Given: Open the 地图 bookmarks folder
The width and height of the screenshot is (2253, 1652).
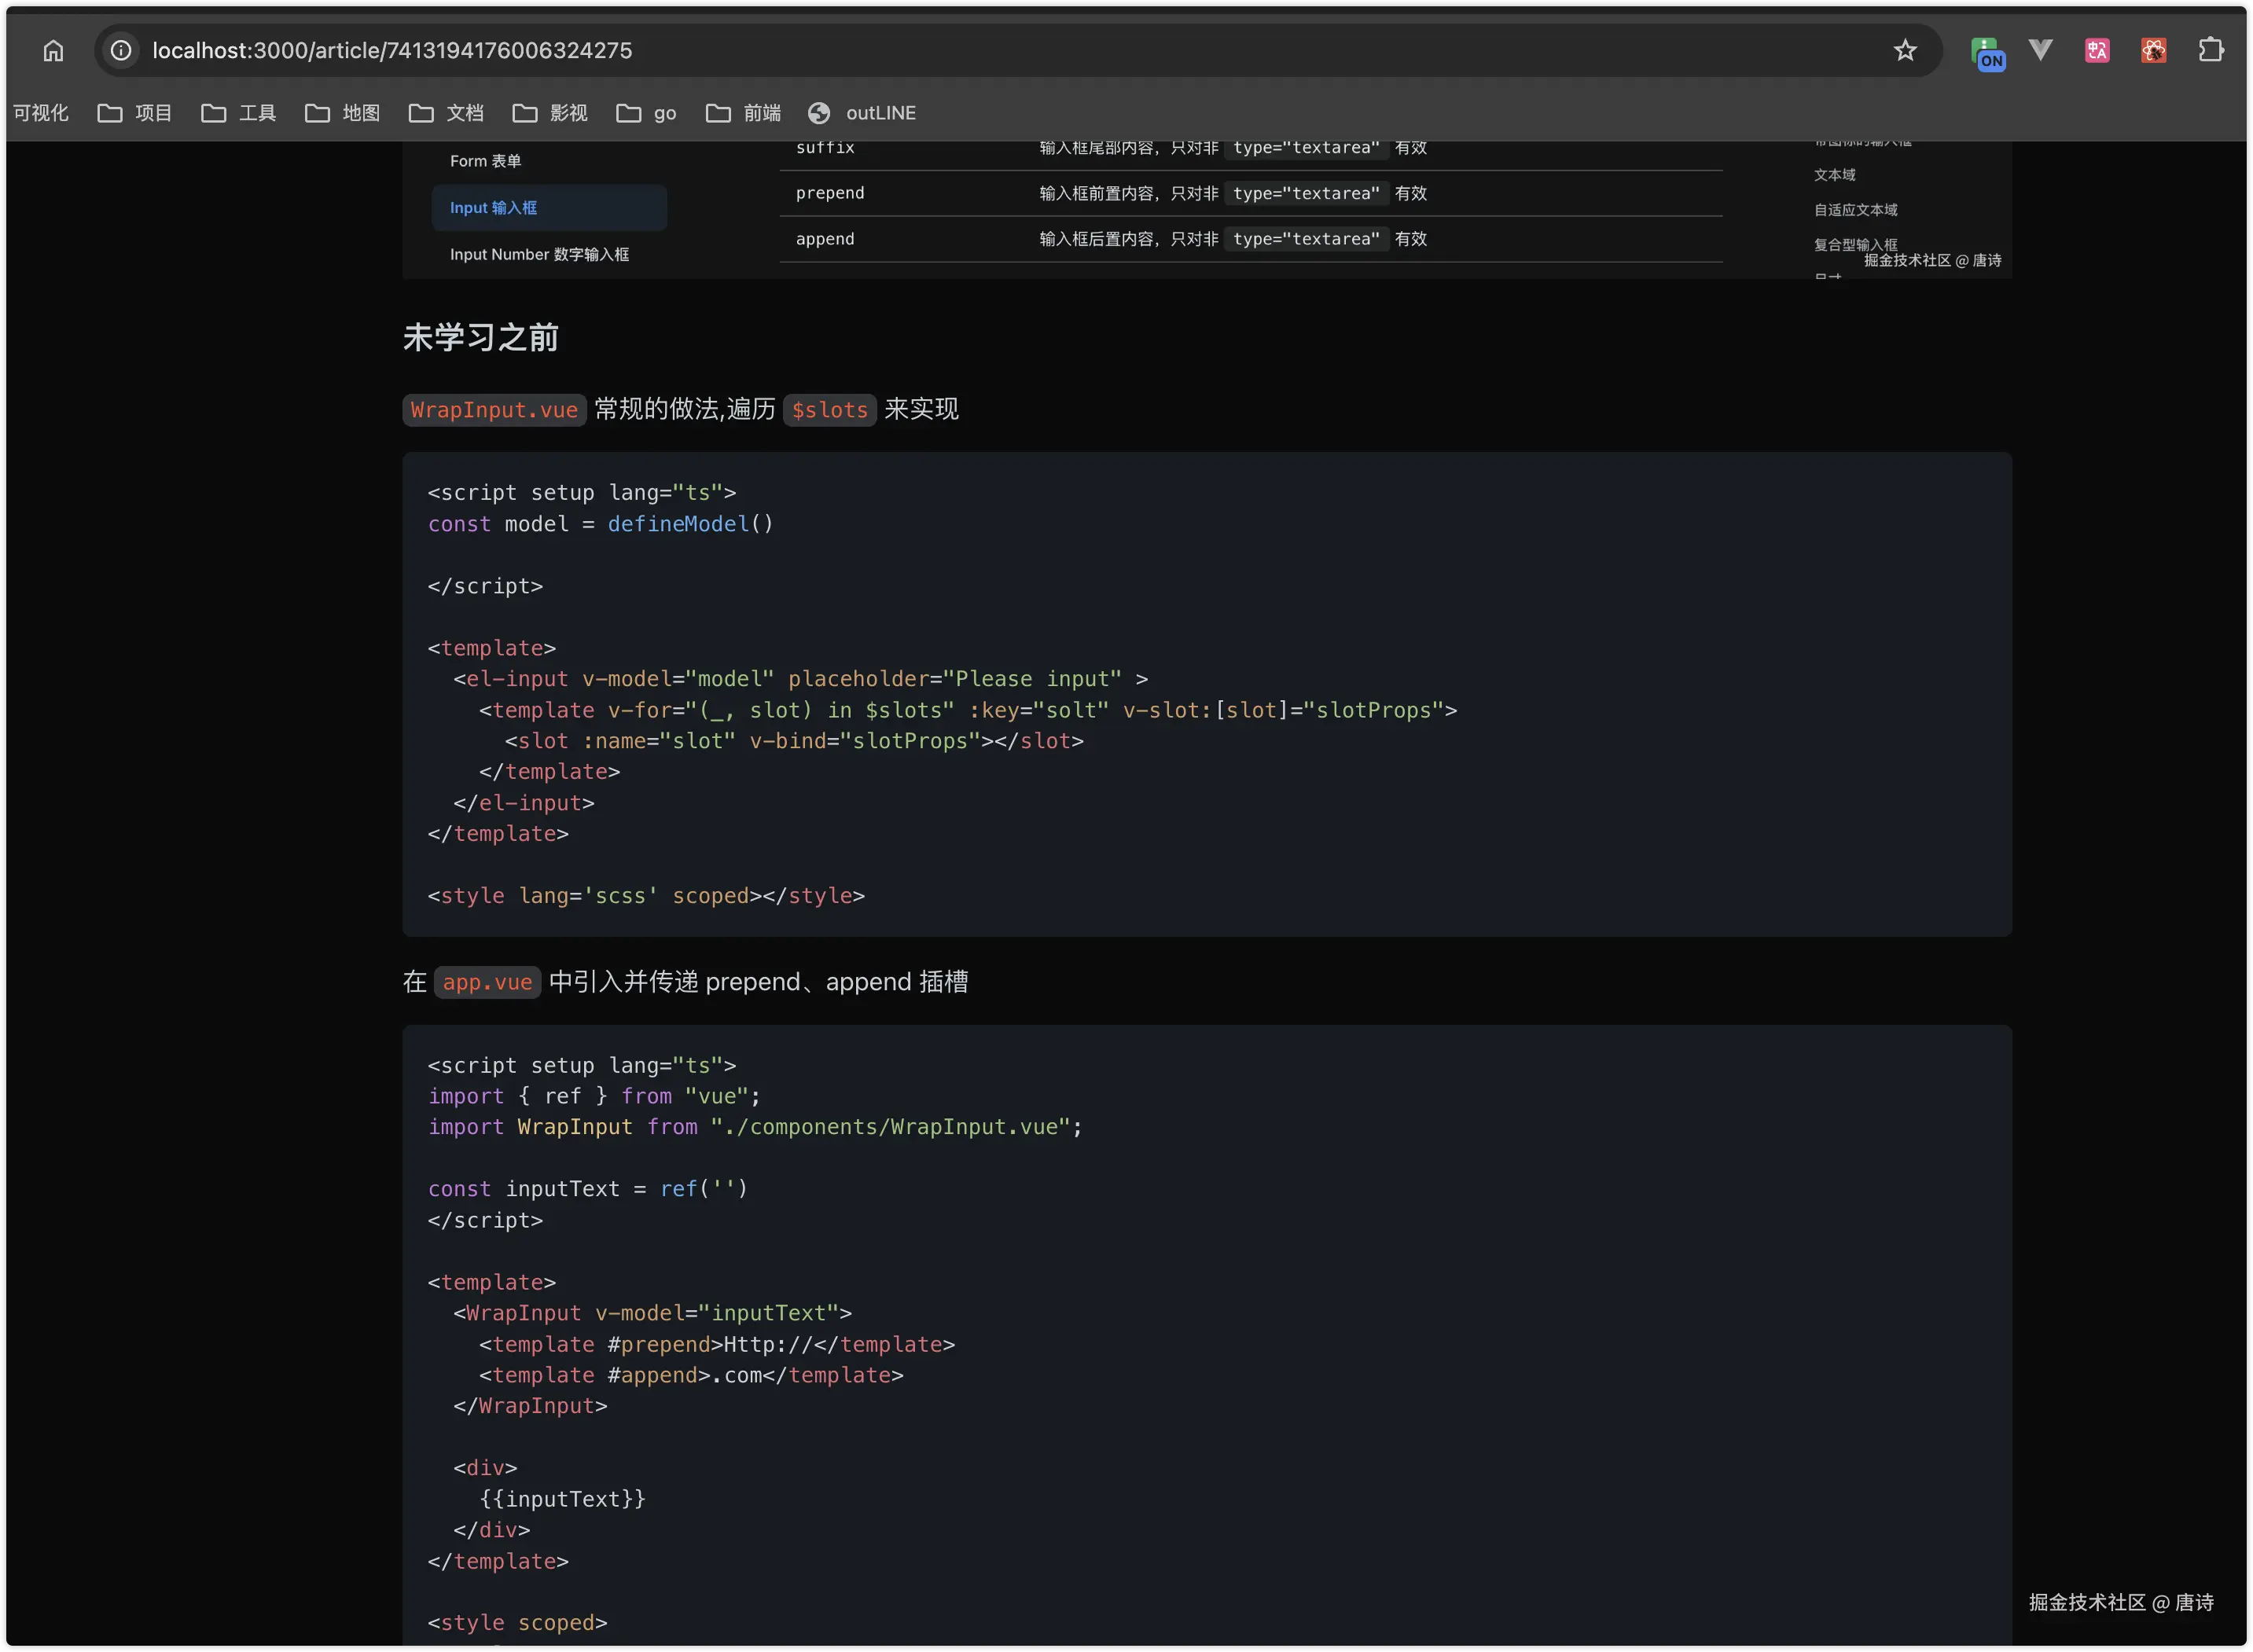Looking at the screenshot, I should pyautogui.click(x=343, y=113).
